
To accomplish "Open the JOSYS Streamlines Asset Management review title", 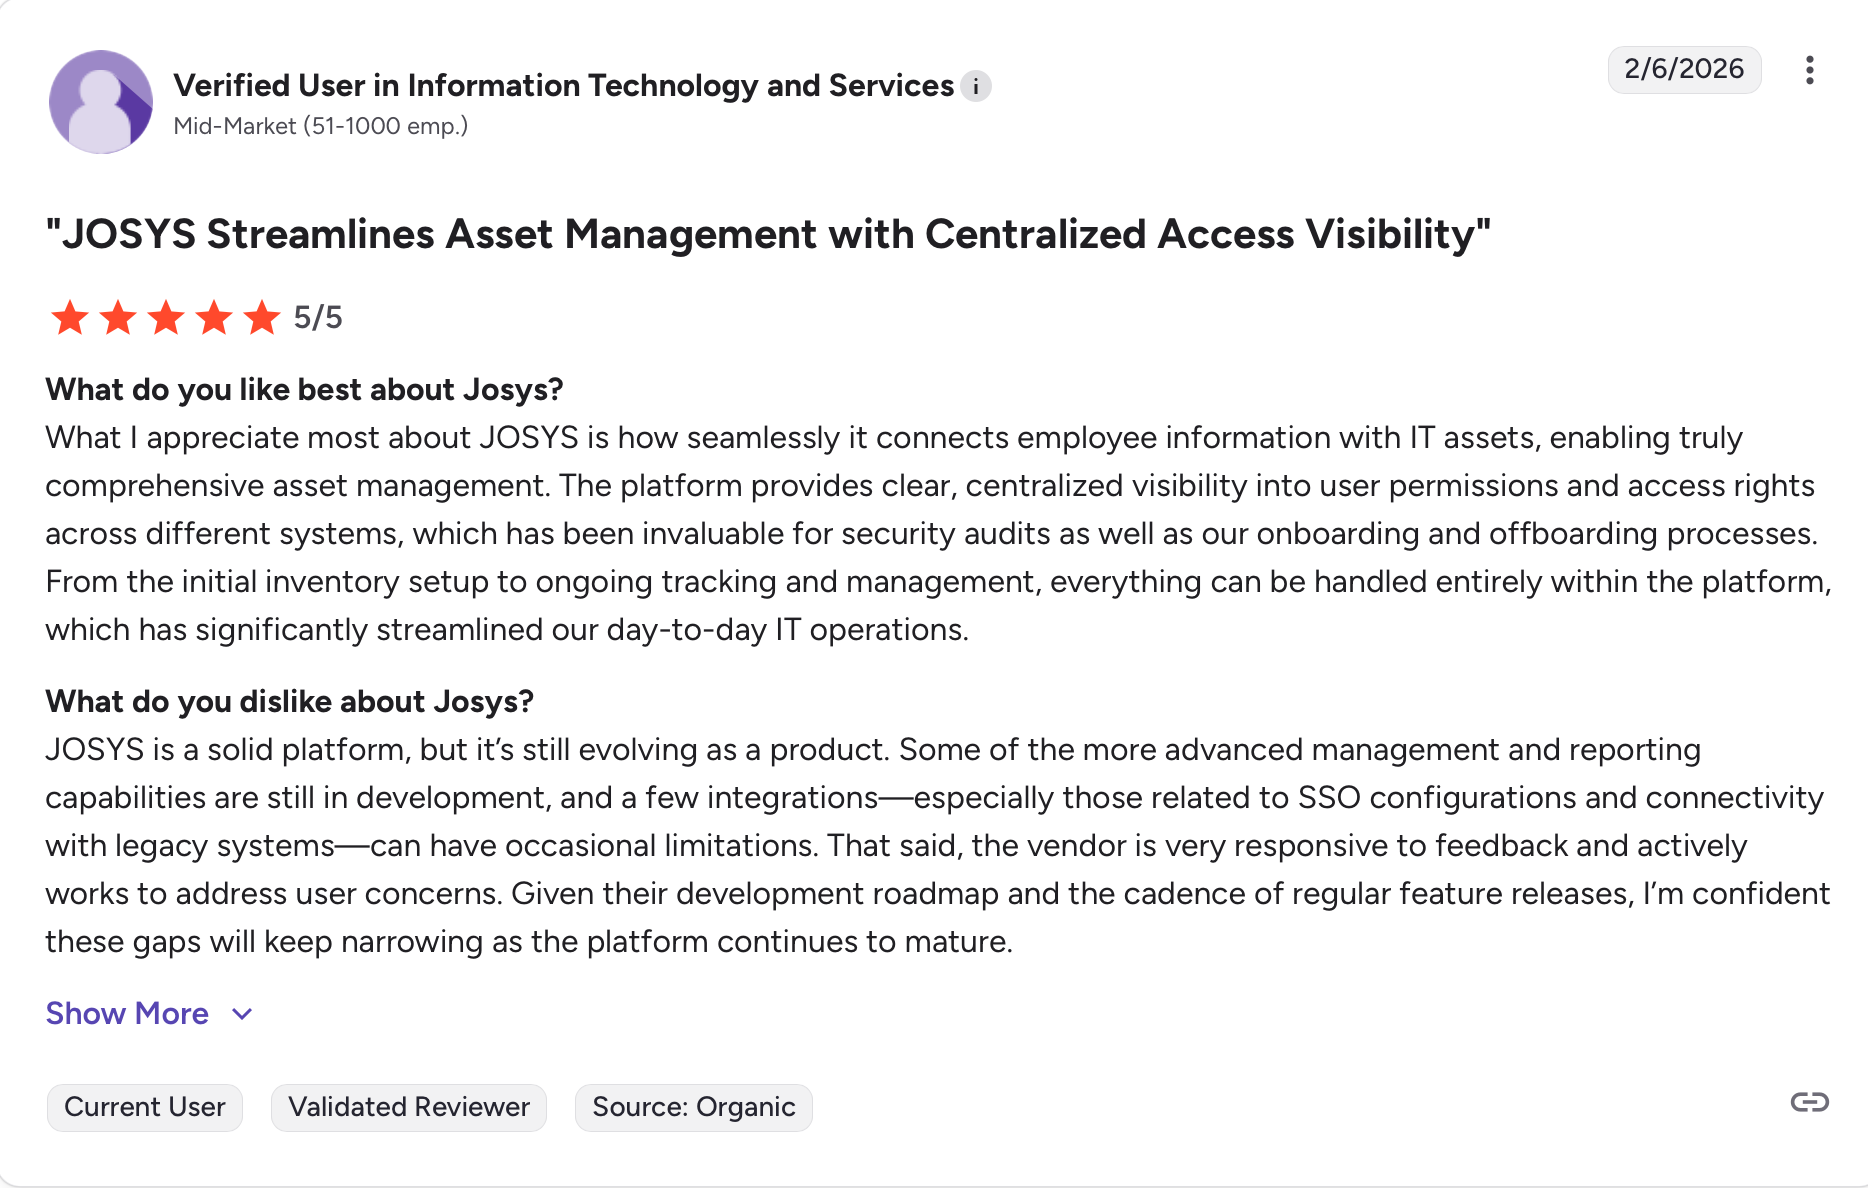I will [768, 234].
